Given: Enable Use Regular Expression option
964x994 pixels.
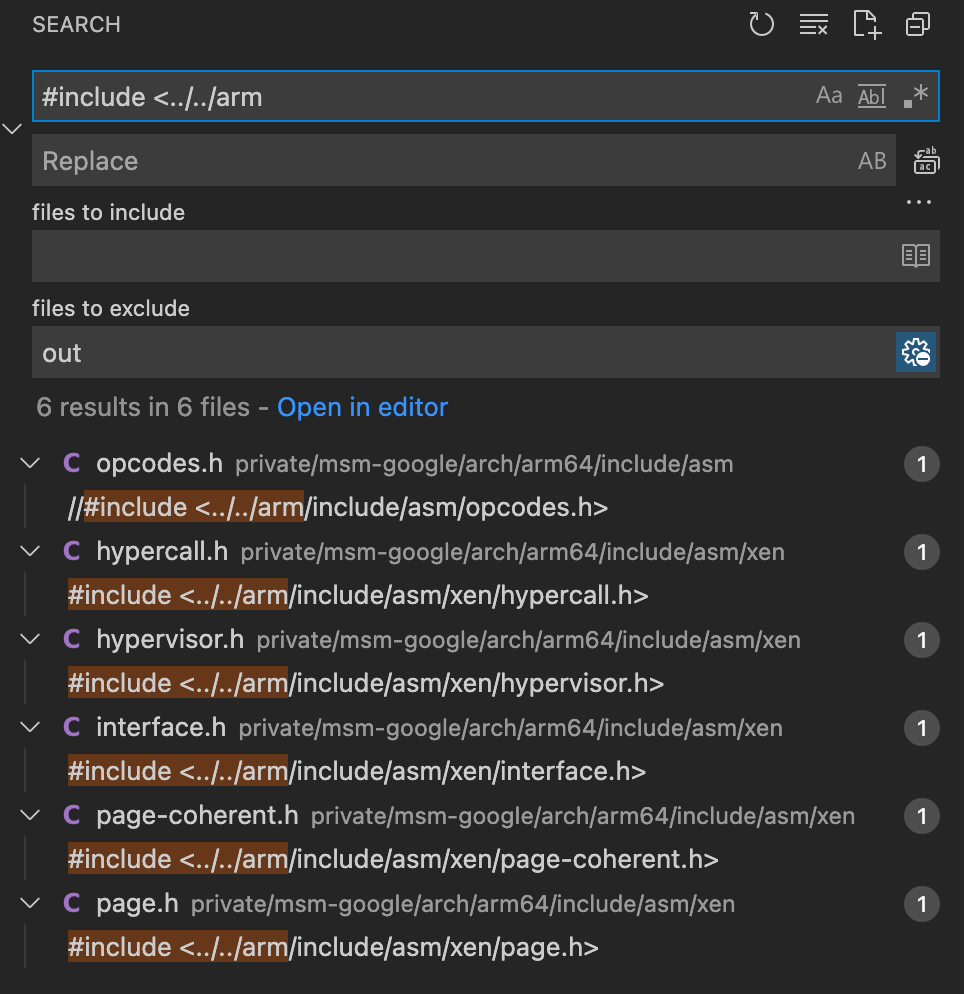Looking at the screenshot, I should [915, 96].
